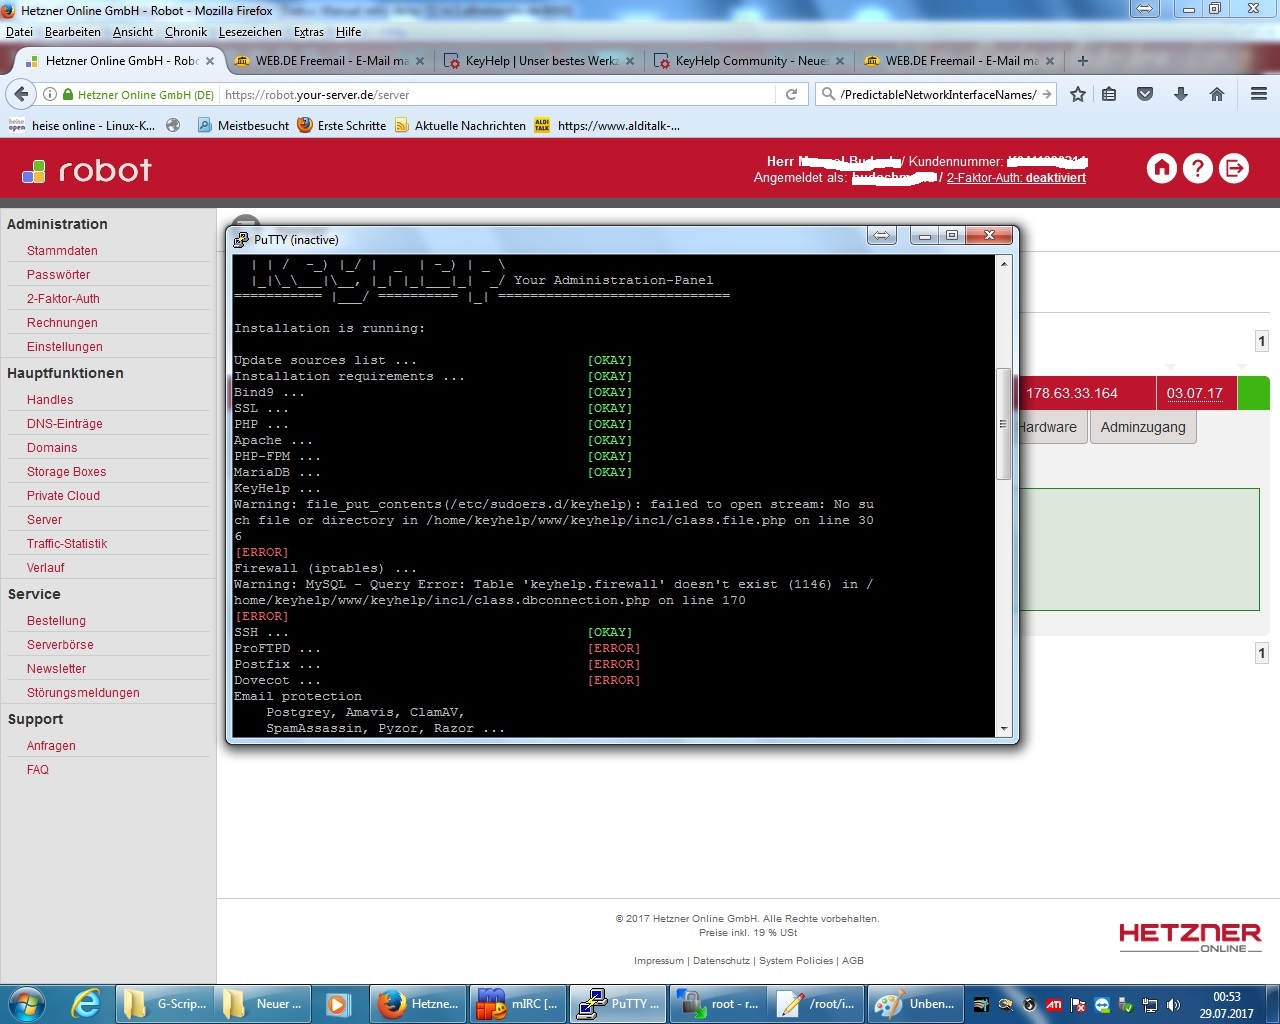Open the Firefox hamburger menu
This screenshot has width=1280, height=1024.
click(x=1259, y=94)
